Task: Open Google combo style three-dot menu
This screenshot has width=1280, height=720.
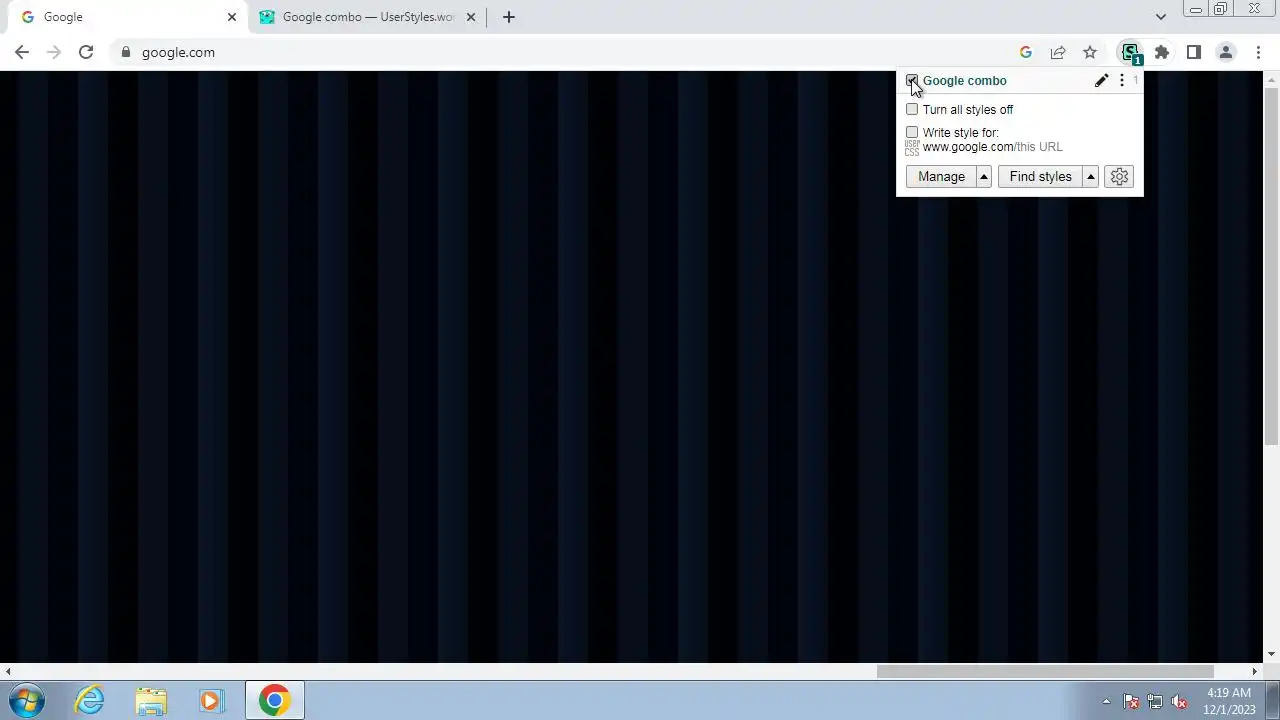Action: [x=1122, y=81]
